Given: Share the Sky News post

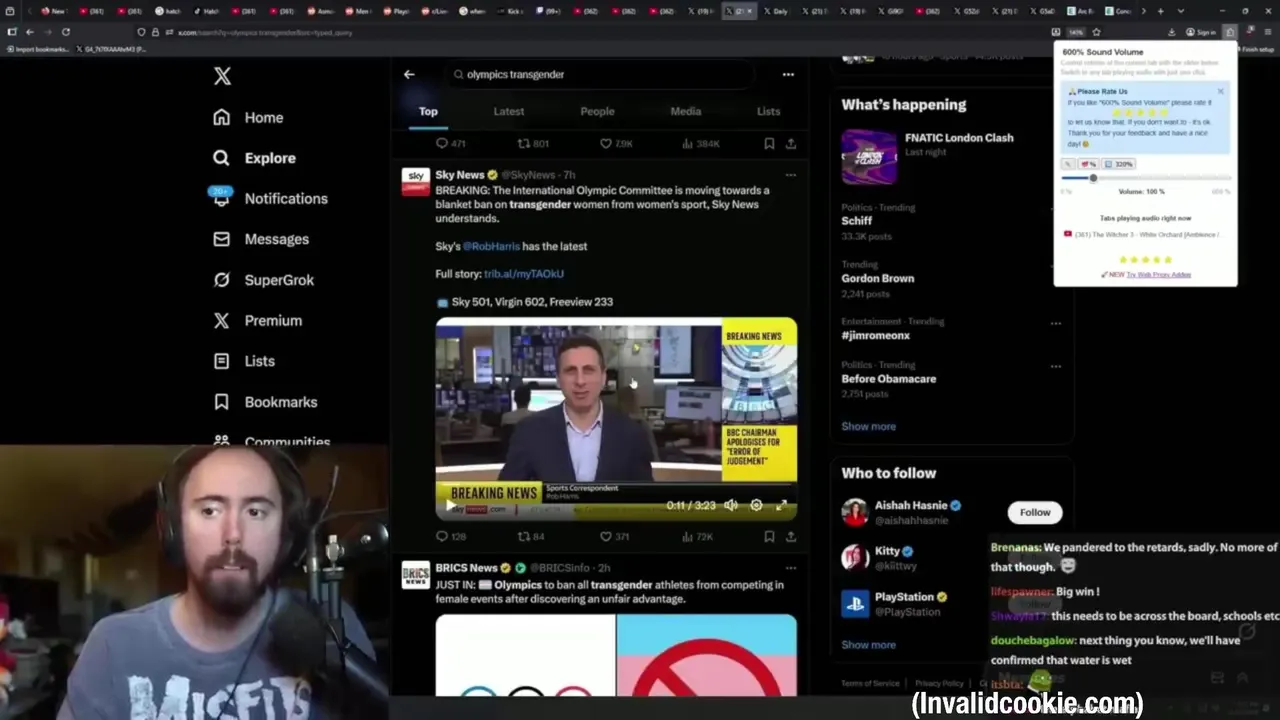Looking at the screenshot, I should click(790, 537).
